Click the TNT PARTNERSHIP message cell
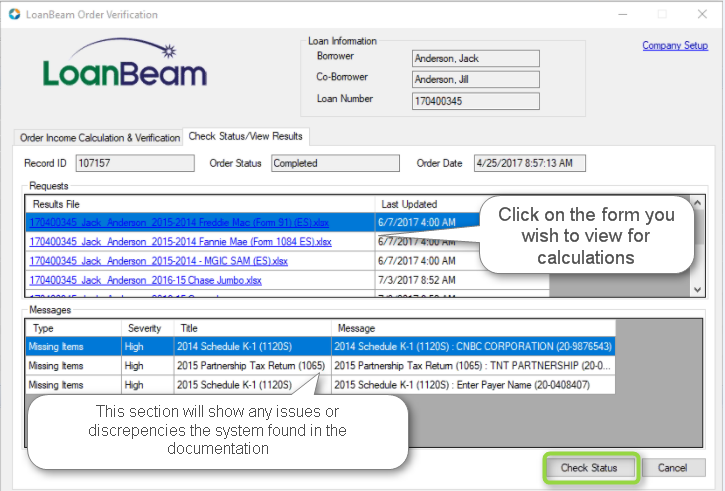This screenshot has width=725, height=491. [473, 366]
